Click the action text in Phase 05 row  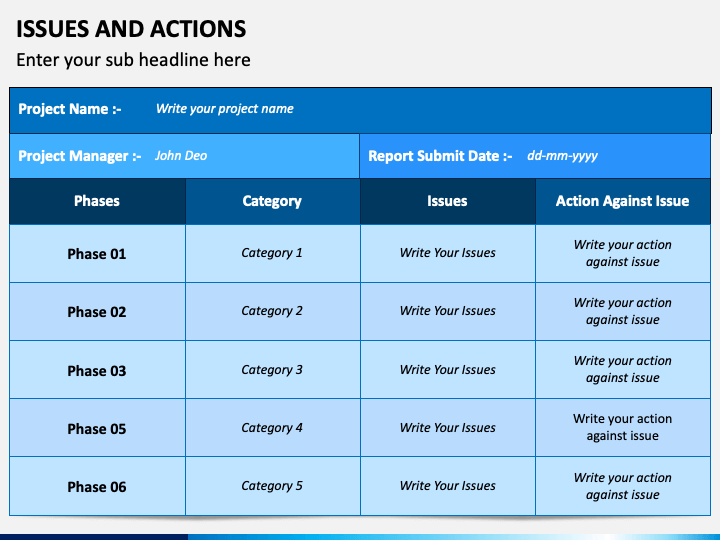click(623, 427)
